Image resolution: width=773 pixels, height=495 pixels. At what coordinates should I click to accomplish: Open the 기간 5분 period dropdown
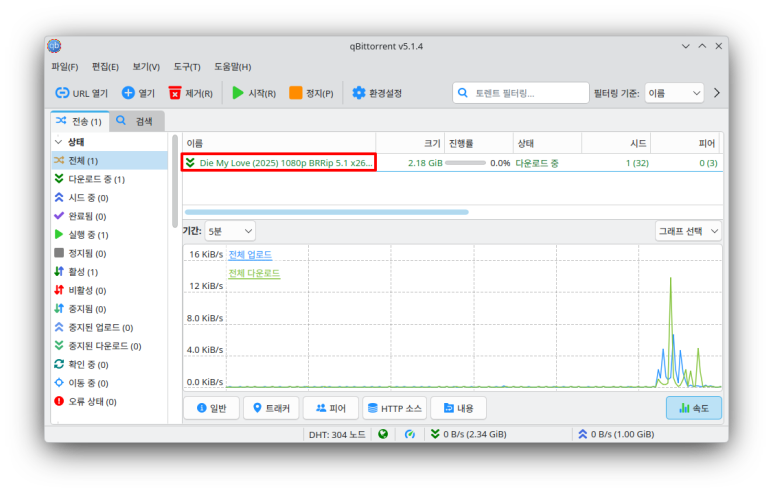[x=230, y=231]
